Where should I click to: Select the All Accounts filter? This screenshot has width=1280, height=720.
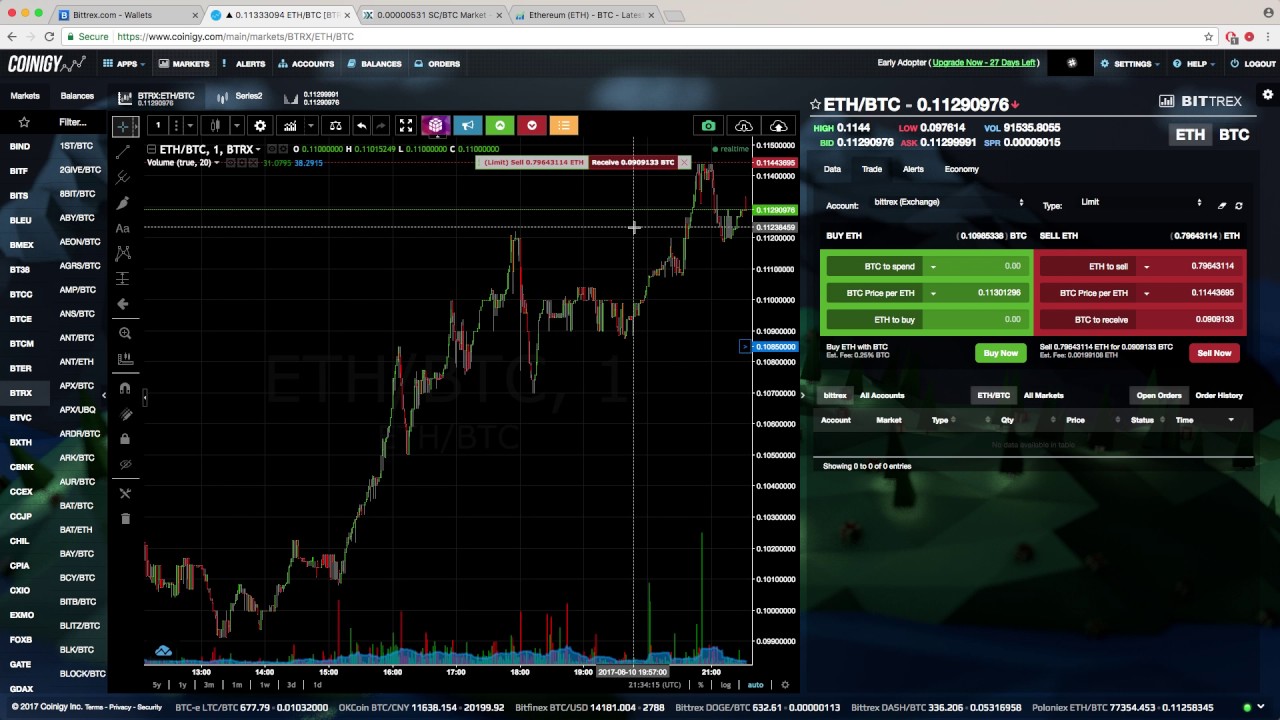coord(881,395)
